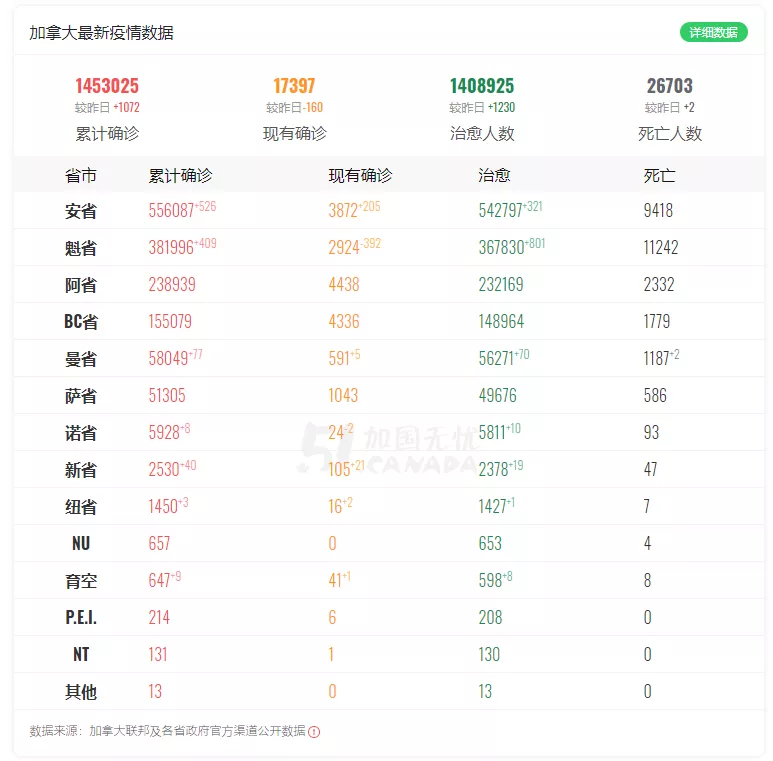Click the 加拿大最新疫情数据 title
Screen dimensions: 773x761
[101, 33]
